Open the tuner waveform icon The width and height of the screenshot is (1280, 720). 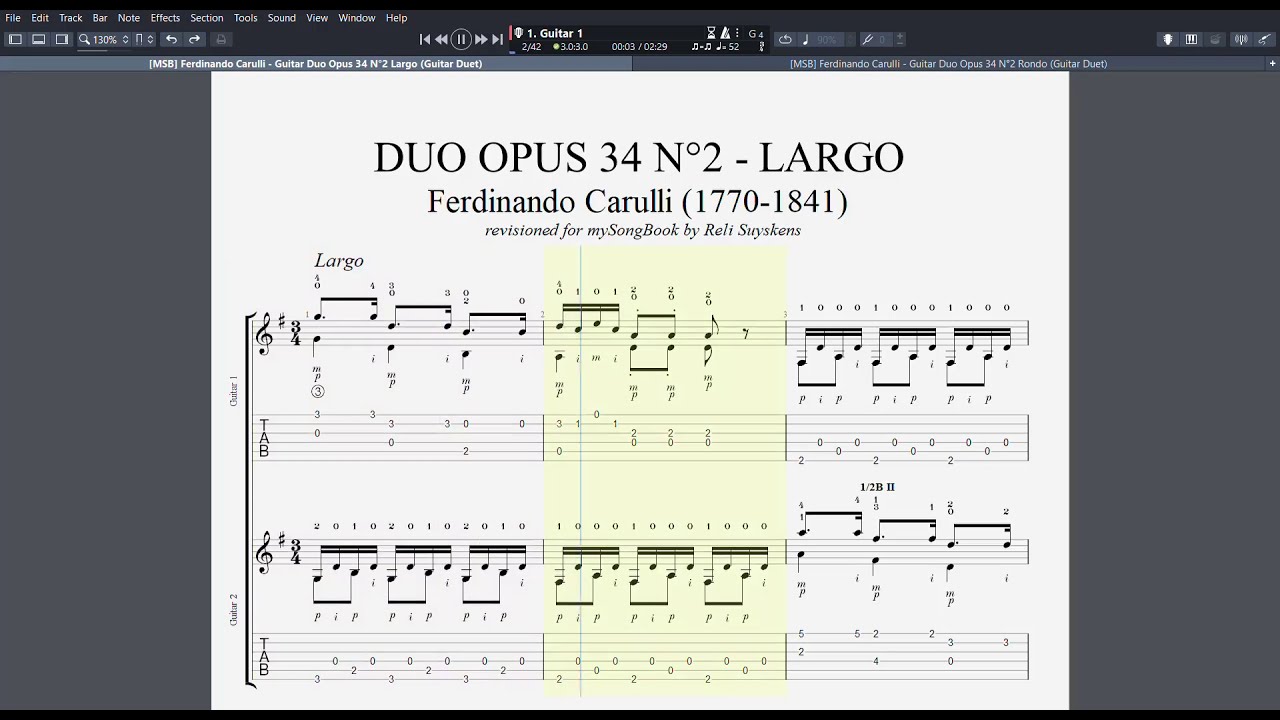[x=1241, y=39]
